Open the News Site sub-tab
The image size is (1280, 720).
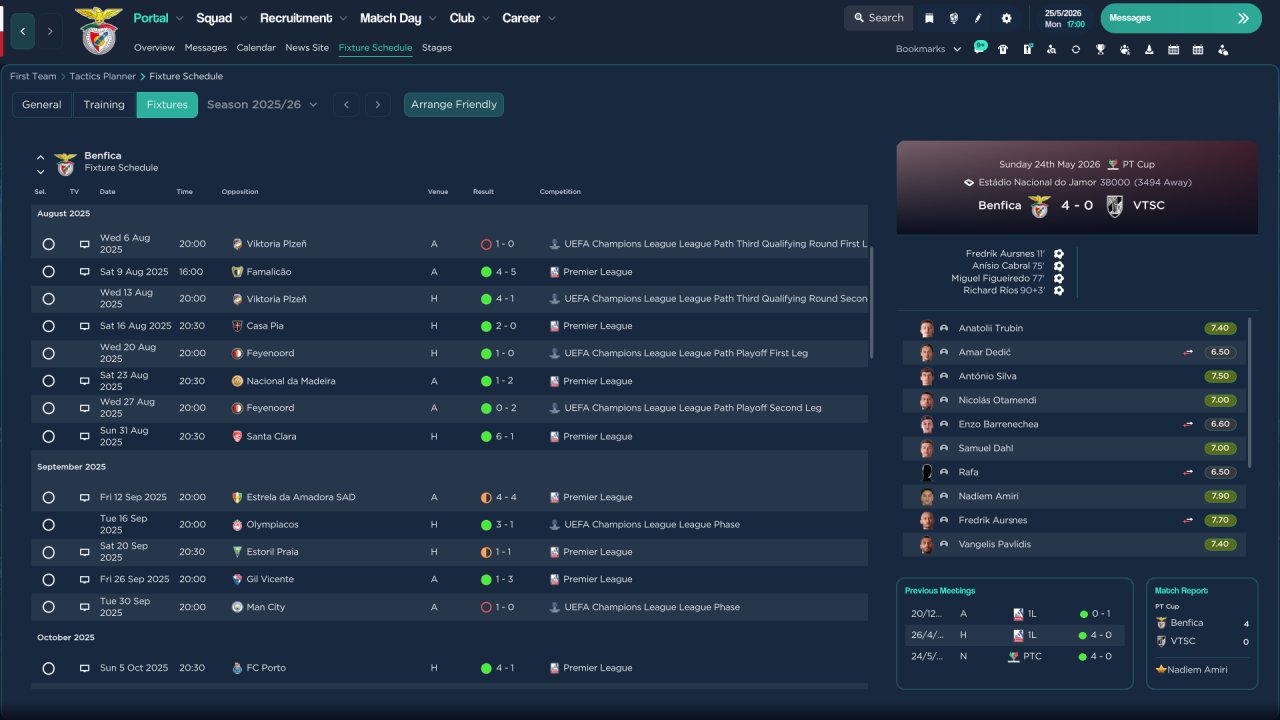coord(307,48)
